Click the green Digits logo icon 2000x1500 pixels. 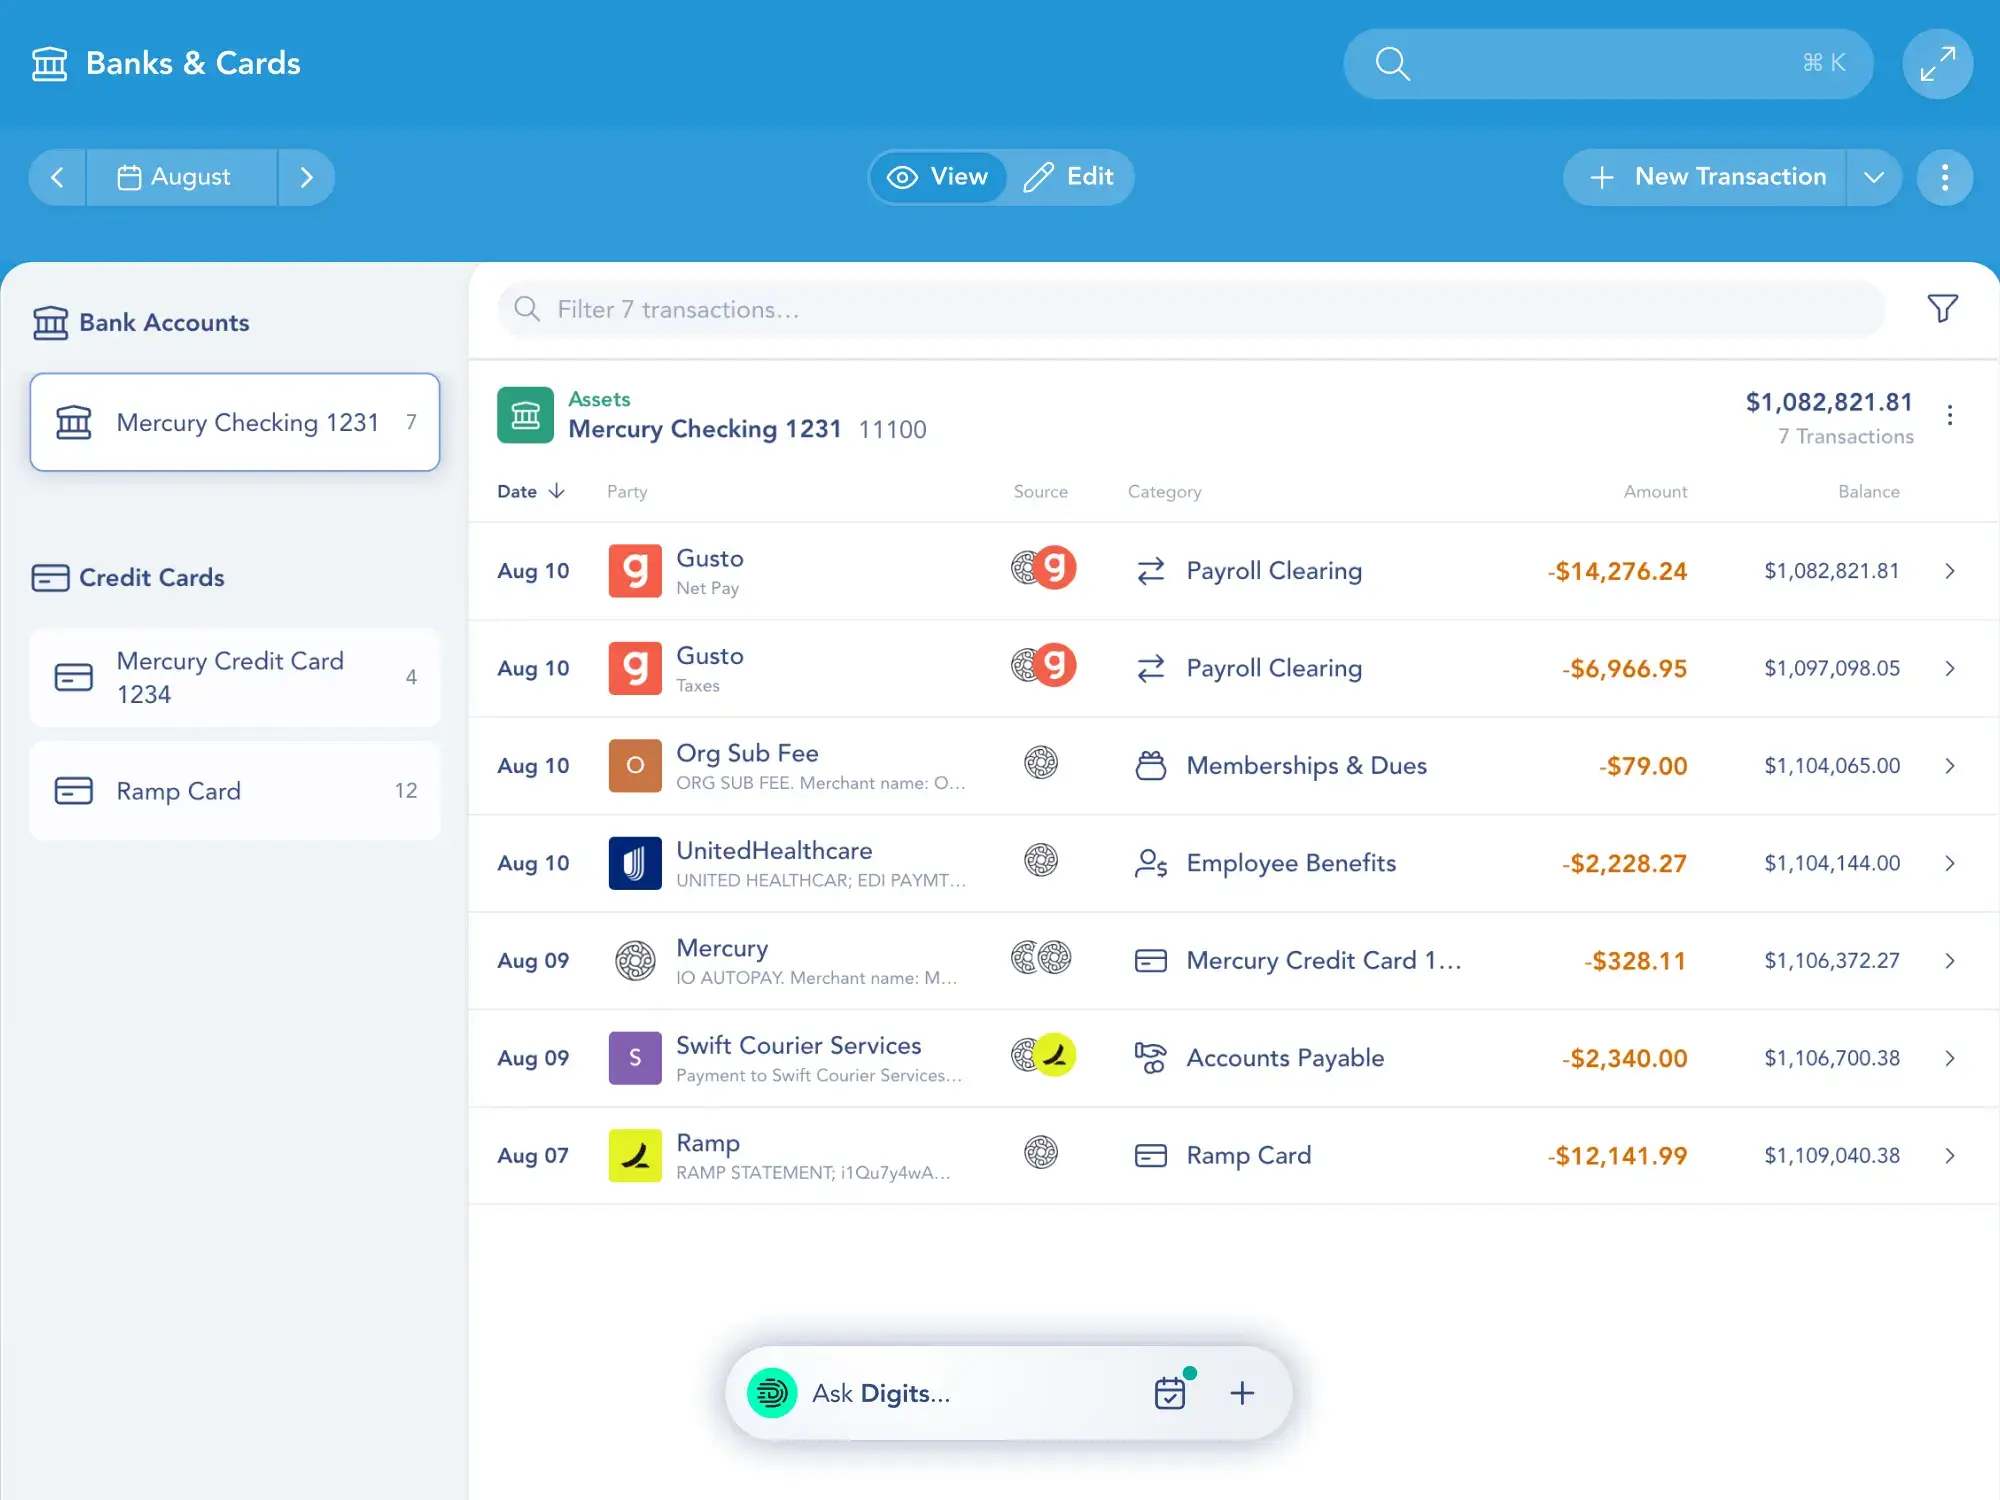pos(772,1392)
